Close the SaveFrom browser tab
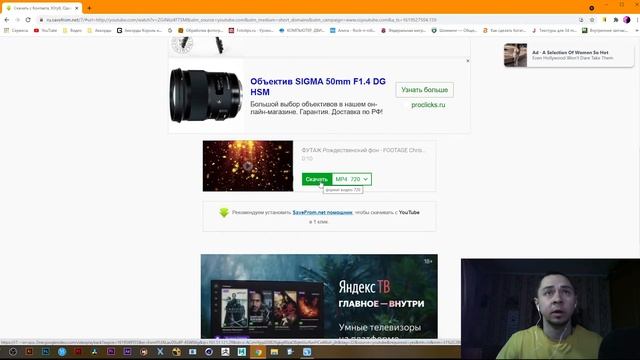This screenshot has width=640, height=360. click(76, 8)
